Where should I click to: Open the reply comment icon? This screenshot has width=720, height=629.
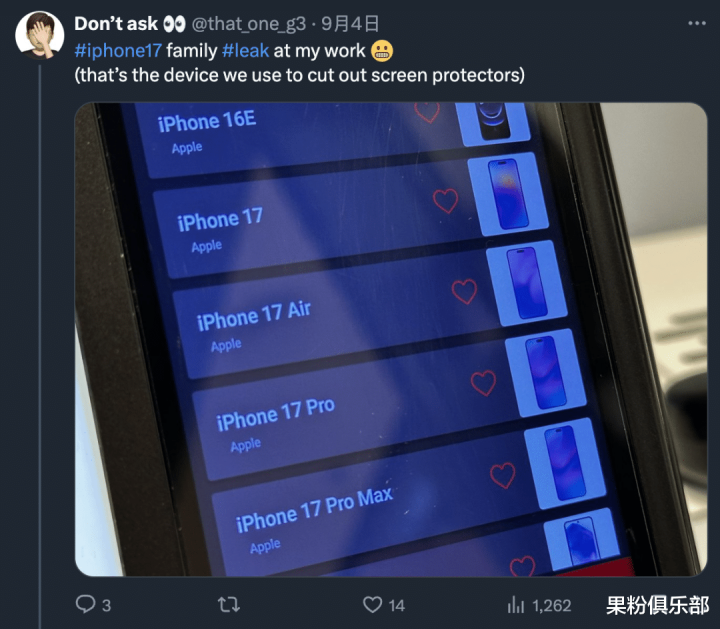[85, 604]
